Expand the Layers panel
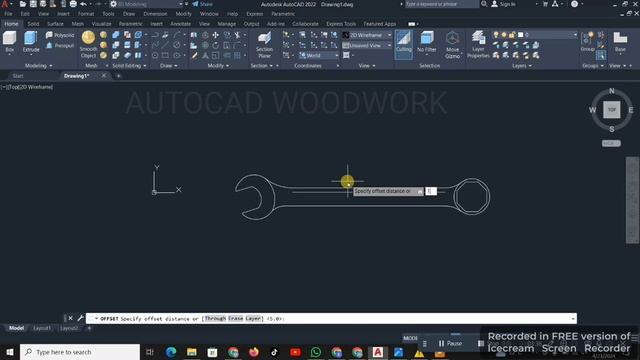This screenshot has height=360, width=640. click(x=522, y=66)
